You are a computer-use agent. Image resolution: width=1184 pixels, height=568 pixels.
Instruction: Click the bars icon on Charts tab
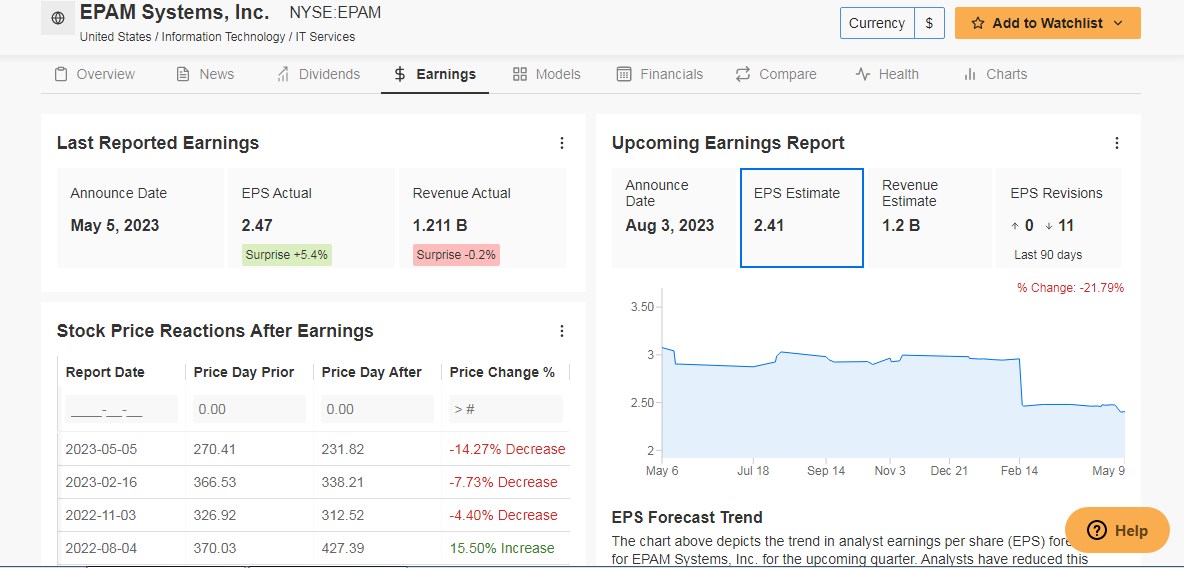click(970, 74)
